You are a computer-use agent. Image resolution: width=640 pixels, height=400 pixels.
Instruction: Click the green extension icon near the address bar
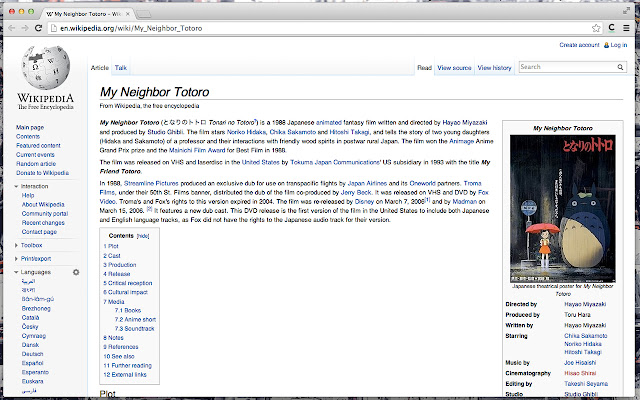[x=611, y=28]
